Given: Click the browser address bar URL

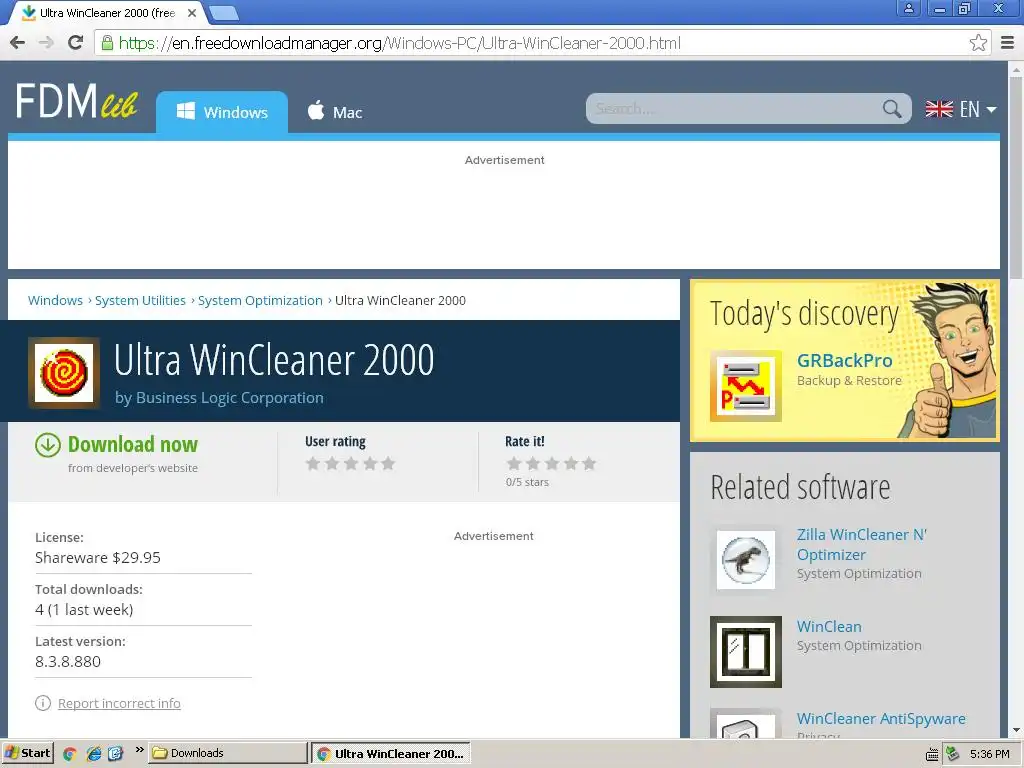Looking at the screenshot, I should (x=400, y=43).
